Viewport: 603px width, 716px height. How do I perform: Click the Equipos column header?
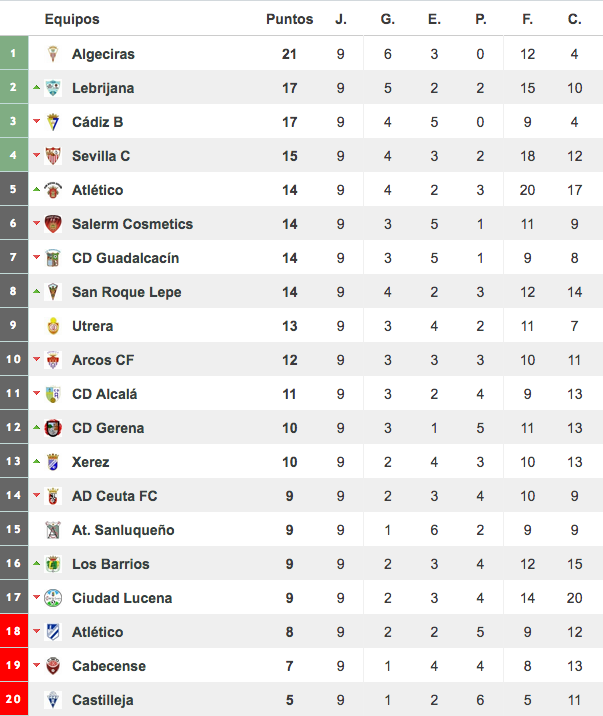pos(72,19)
